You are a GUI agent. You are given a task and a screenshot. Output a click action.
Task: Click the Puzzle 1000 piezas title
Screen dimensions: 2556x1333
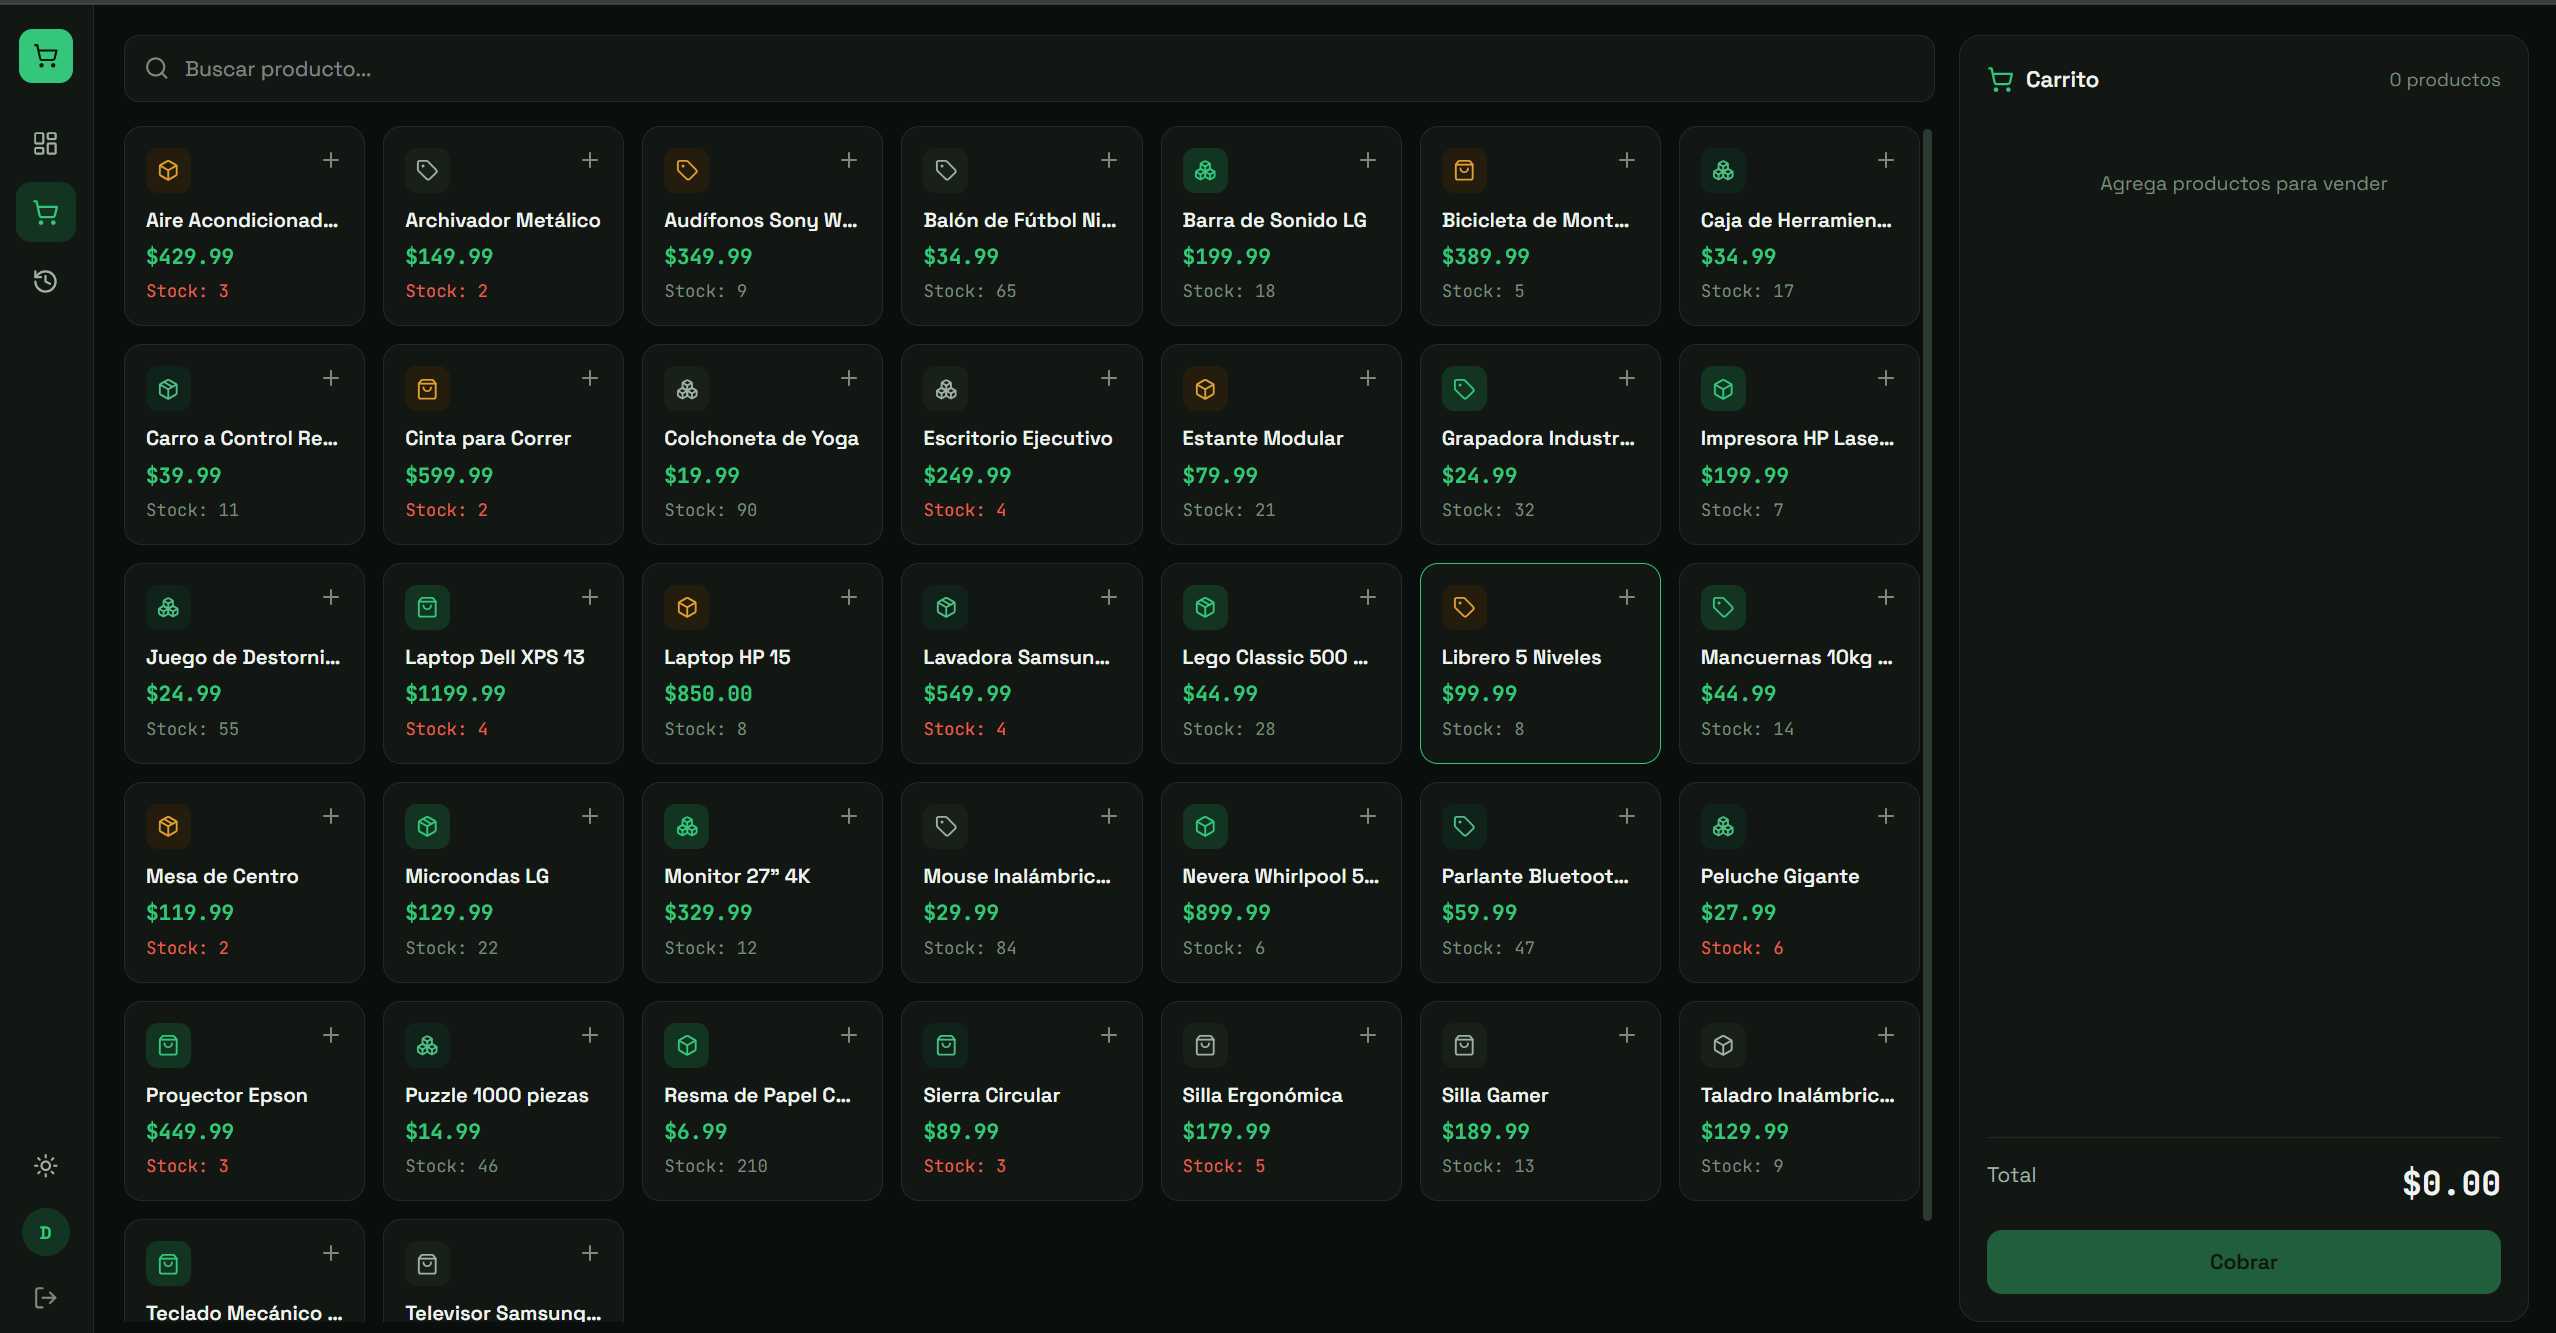[497, 1095]
